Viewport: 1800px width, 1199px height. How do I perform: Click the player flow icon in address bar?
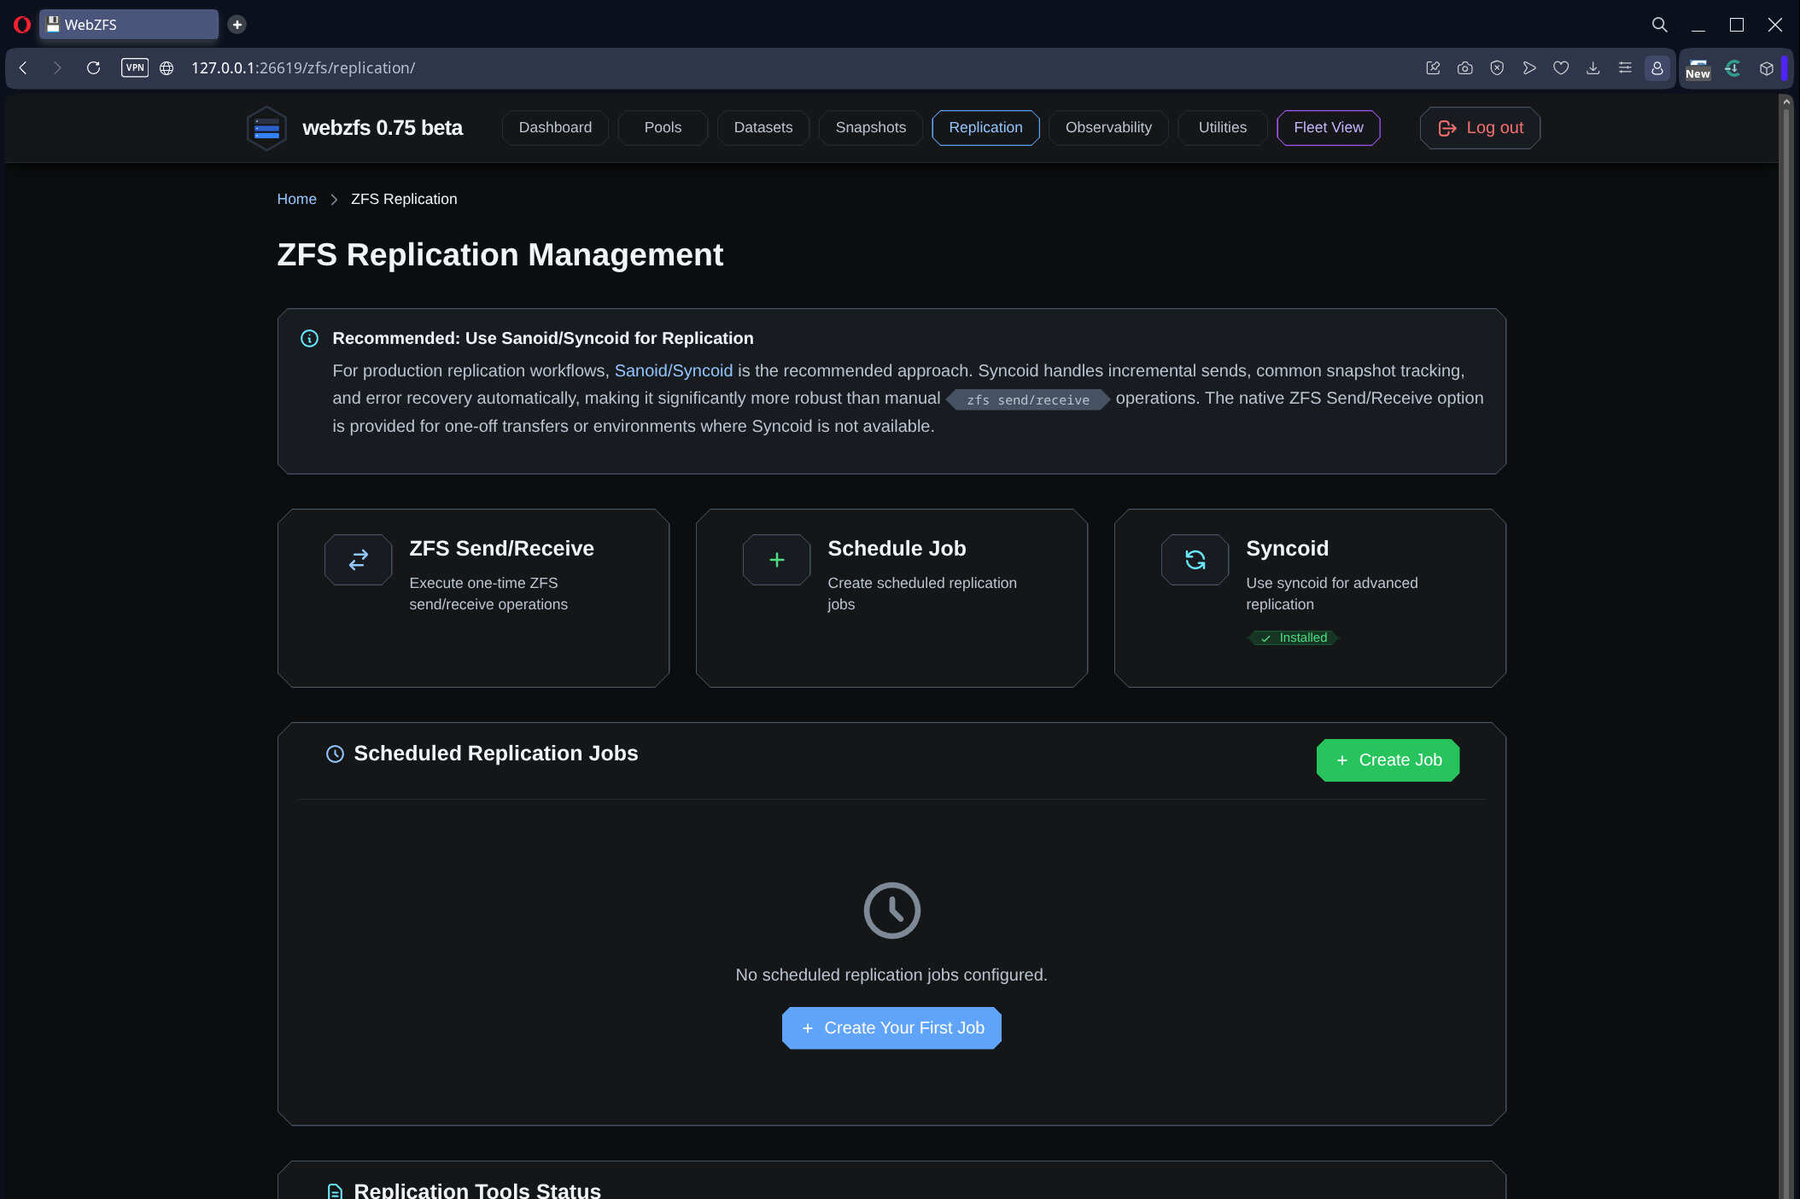[1529, 68]
